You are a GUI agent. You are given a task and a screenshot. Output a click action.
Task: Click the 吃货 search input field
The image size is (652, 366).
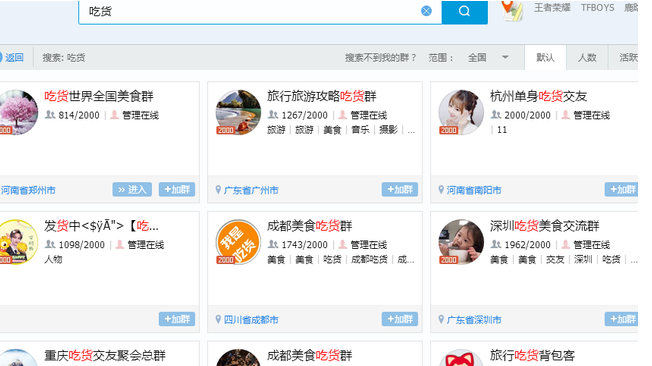[x=249, y=12]
